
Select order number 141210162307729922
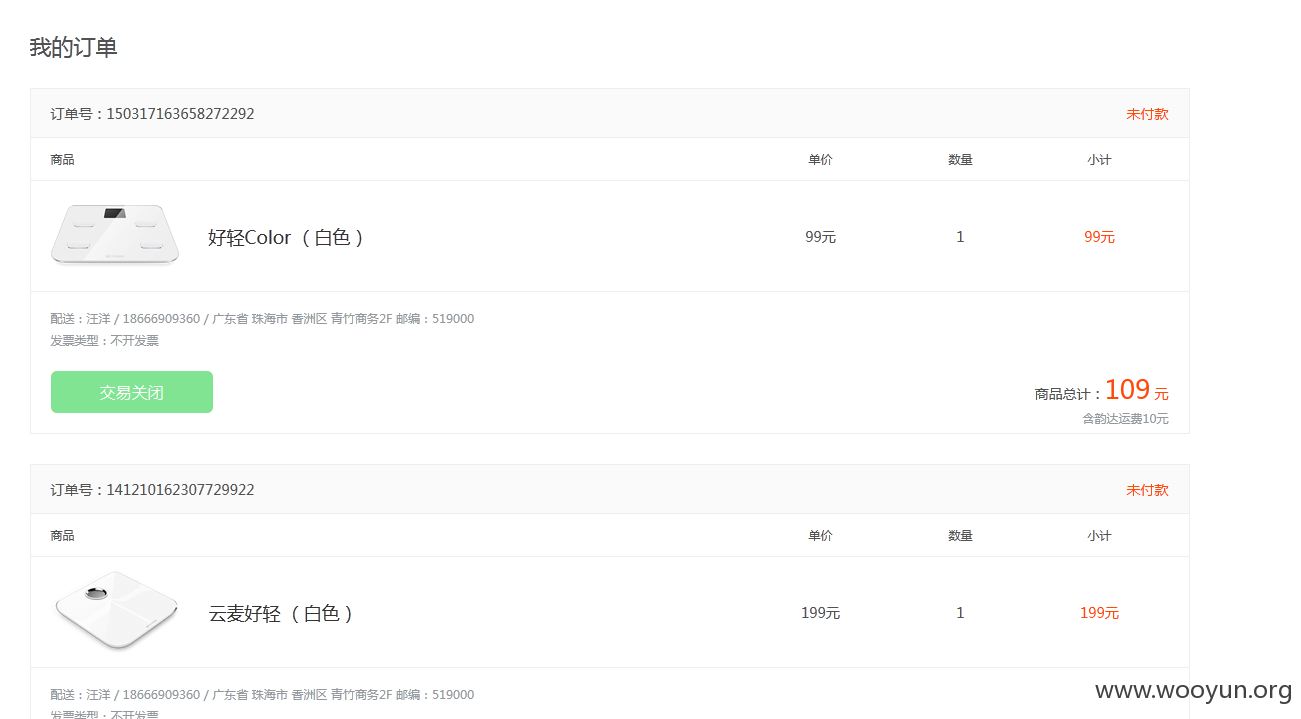tap(180, 490)
